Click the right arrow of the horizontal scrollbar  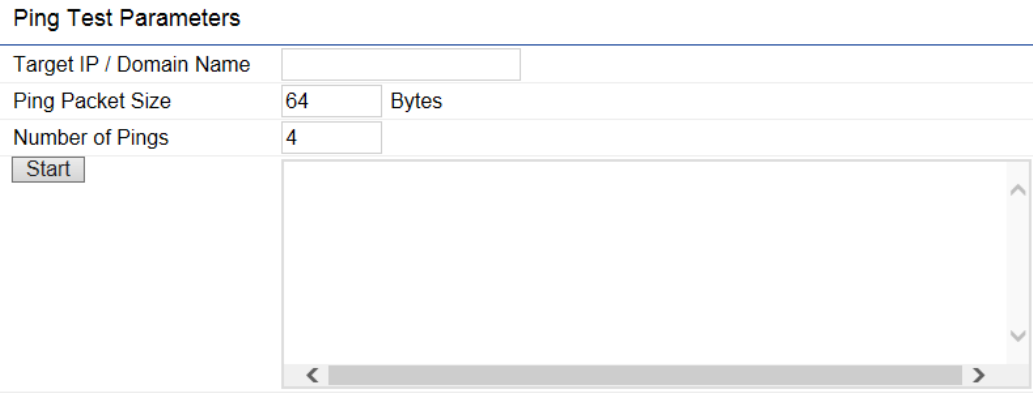pos(978,375)
